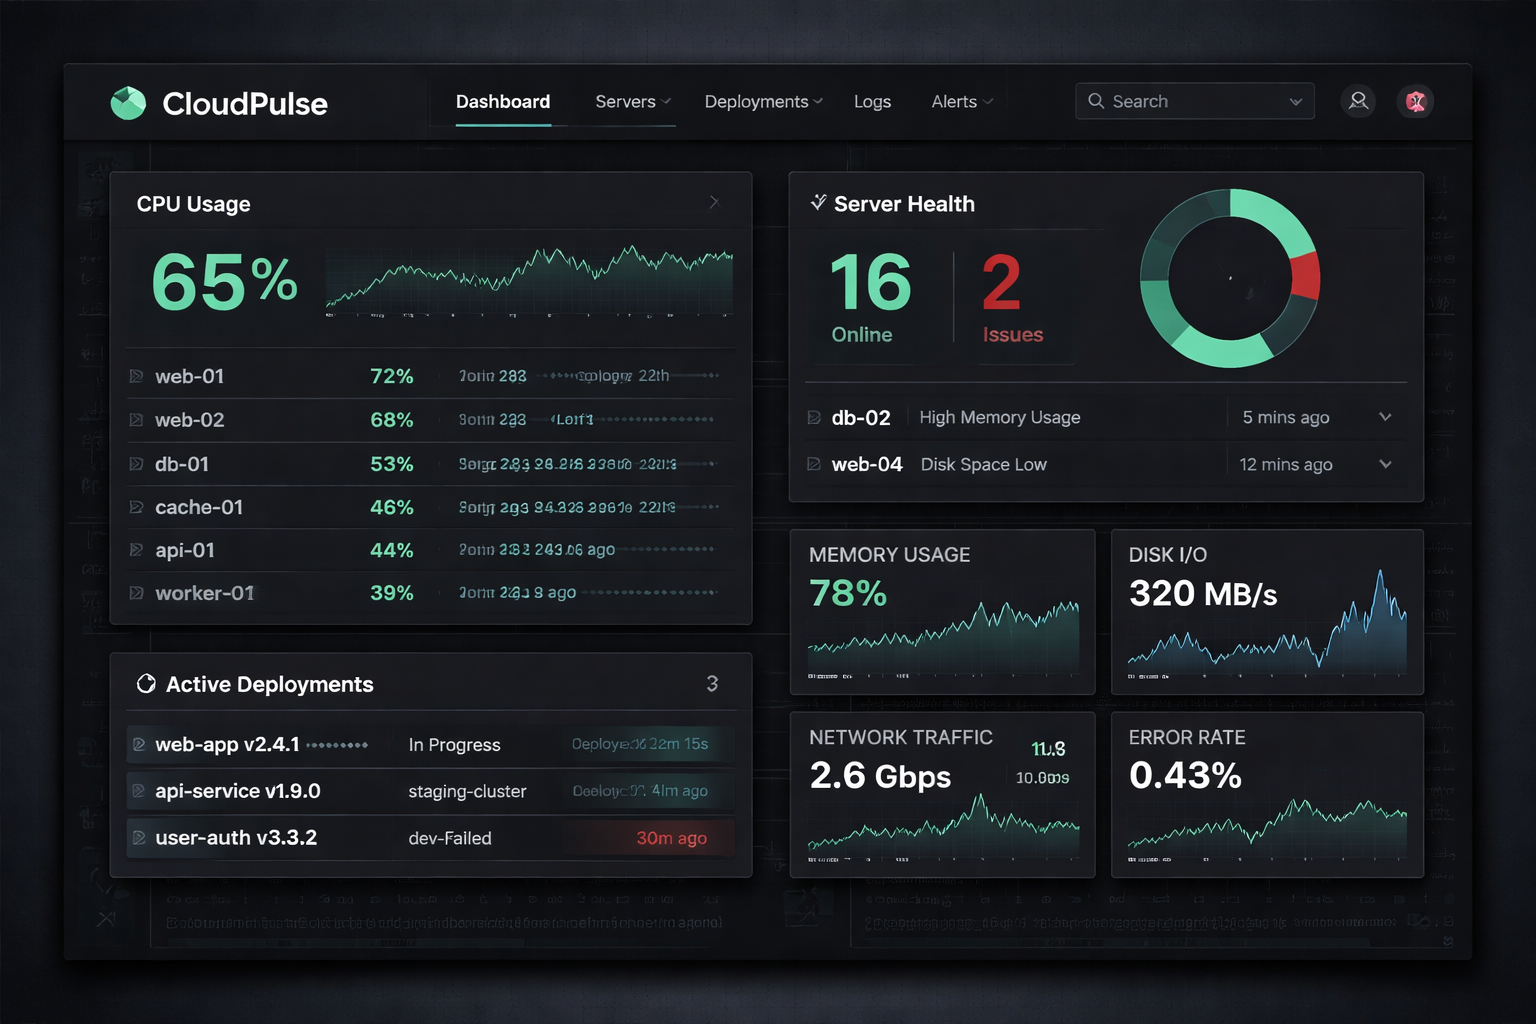Switch to the Logs tab

pos(872,102)
